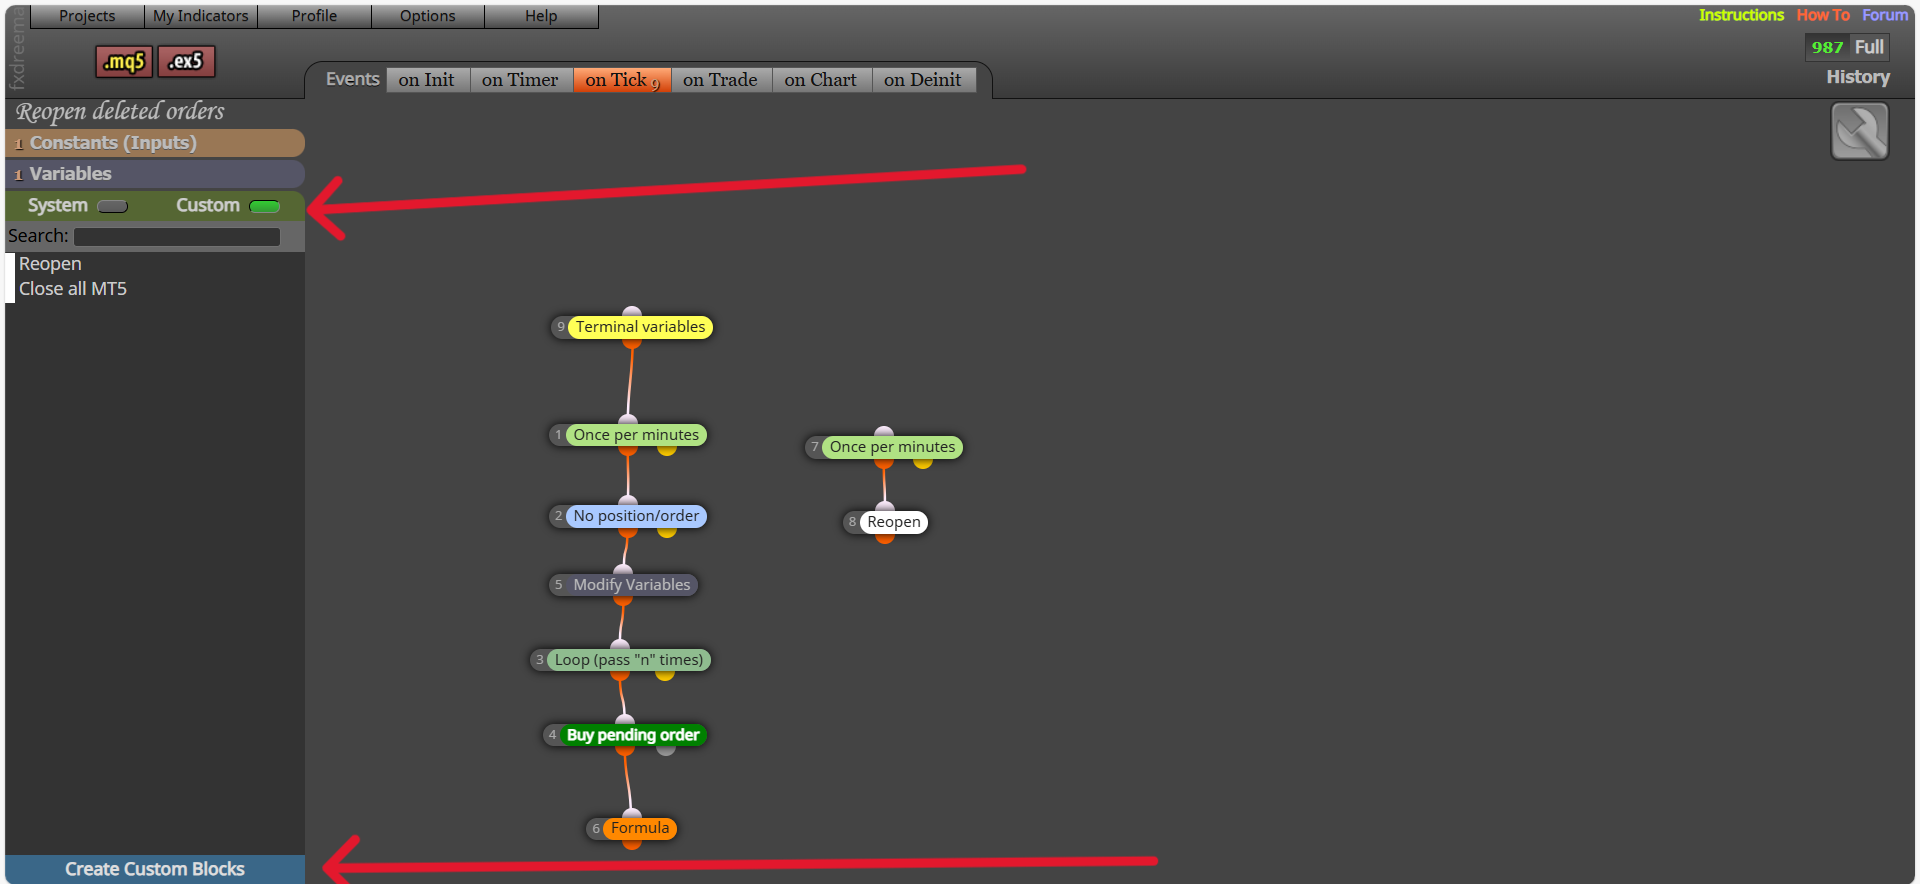
Task: Open the Projects menu
Action: tap(87, 16)
